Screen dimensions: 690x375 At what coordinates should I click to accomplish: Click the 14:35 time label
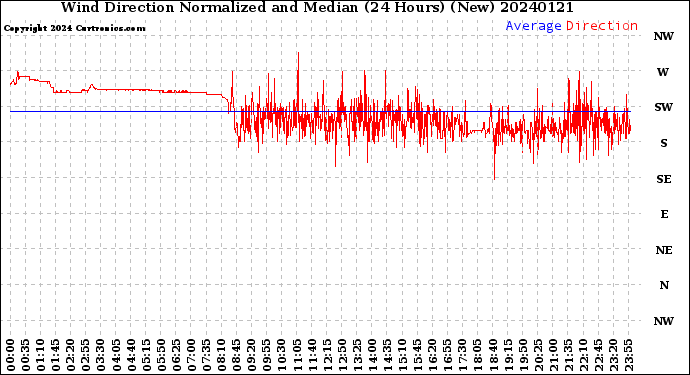pos(387,355)
